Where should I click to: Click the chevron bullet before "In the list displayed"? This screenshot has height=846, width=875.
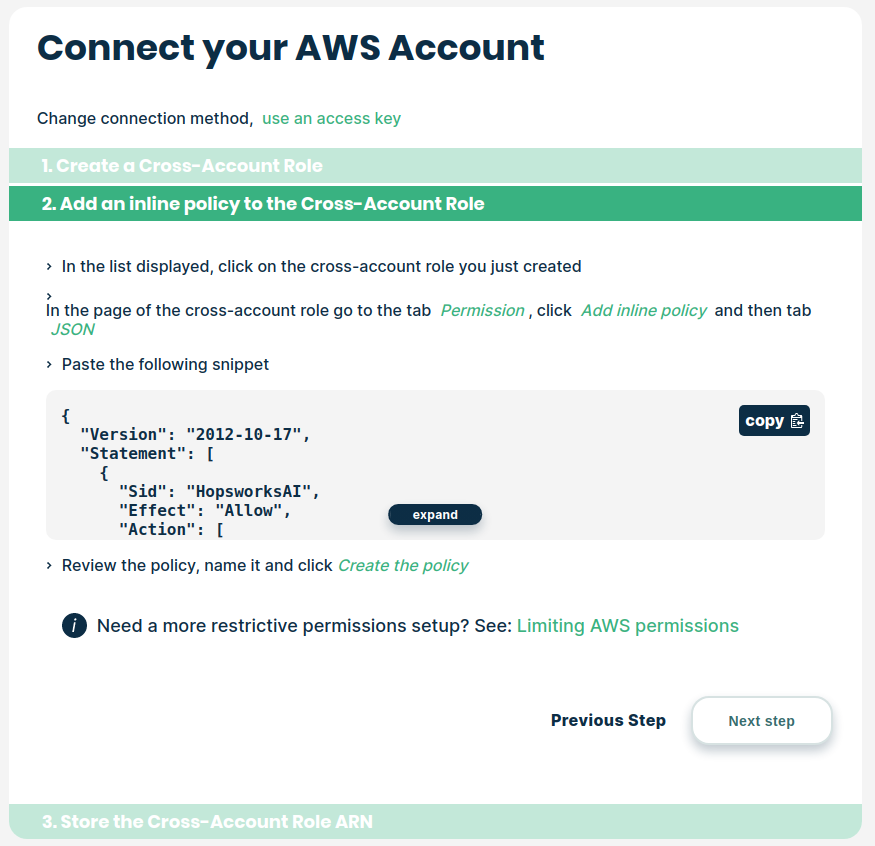[x=48, y=267]
